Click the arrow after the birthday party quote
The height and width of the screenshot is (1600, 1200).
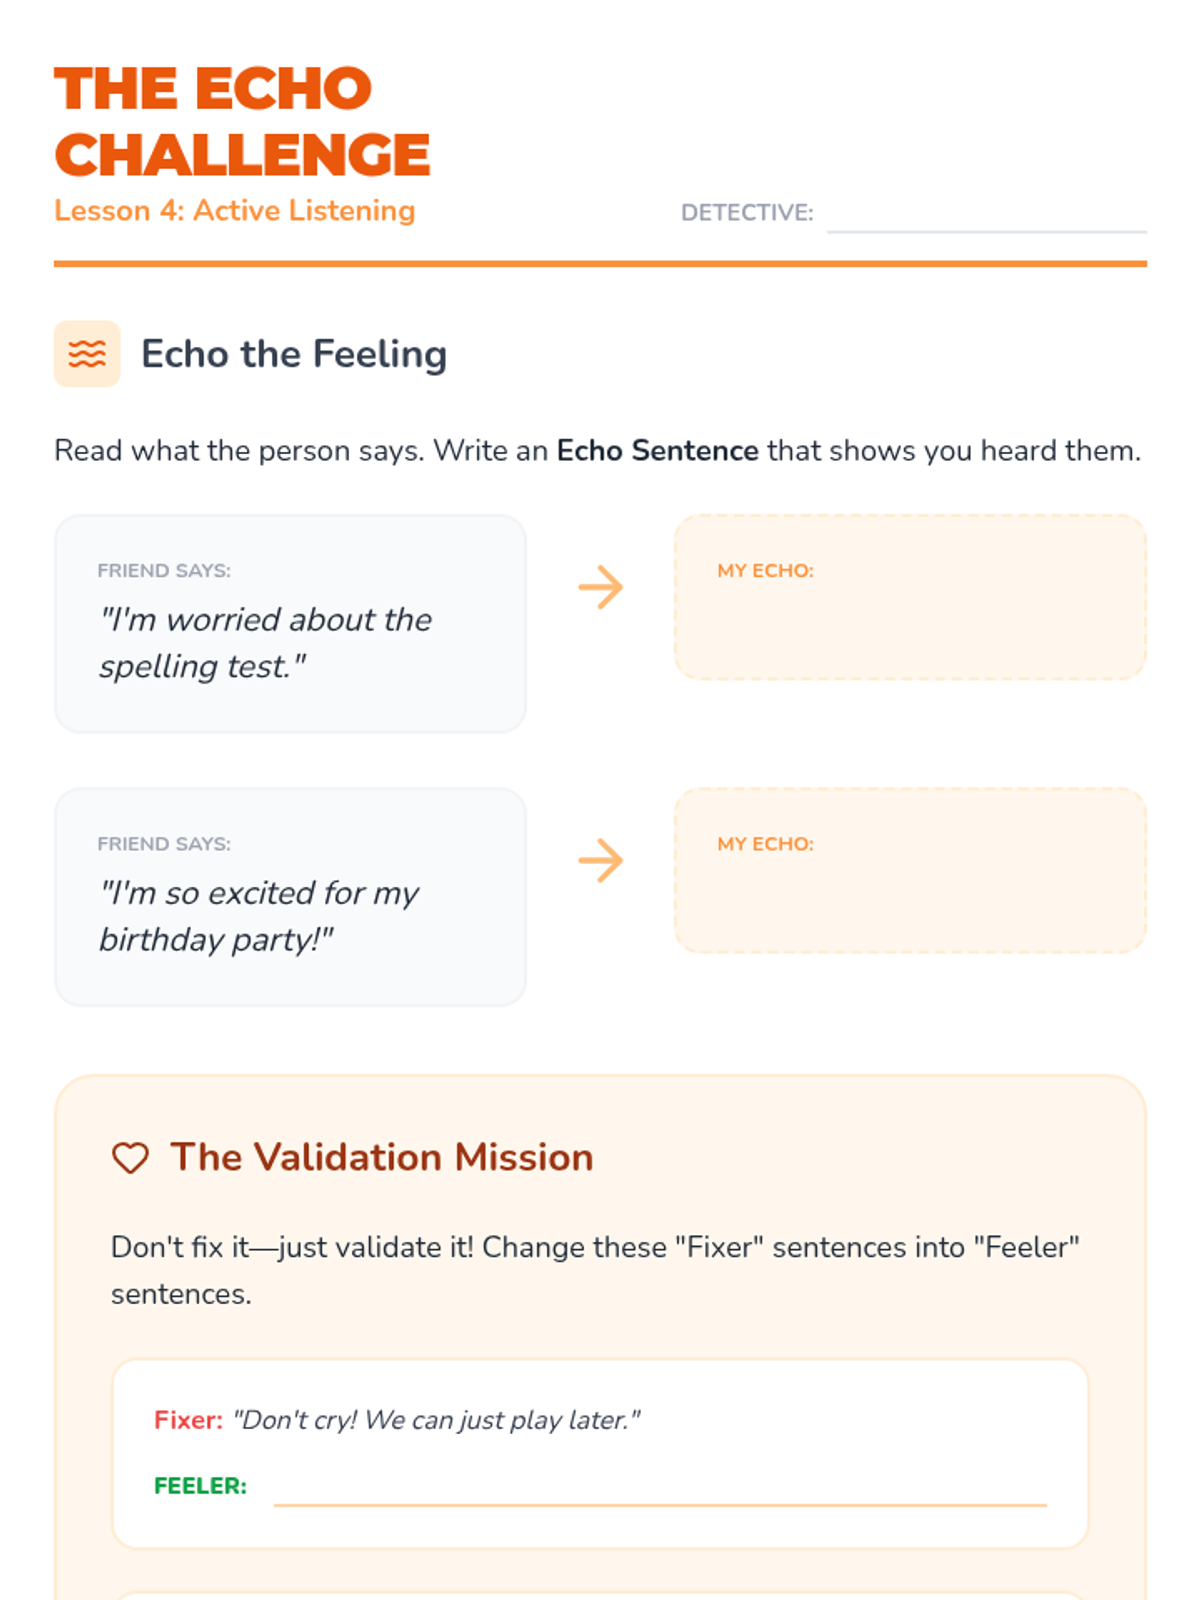click(x=600, y=860)
